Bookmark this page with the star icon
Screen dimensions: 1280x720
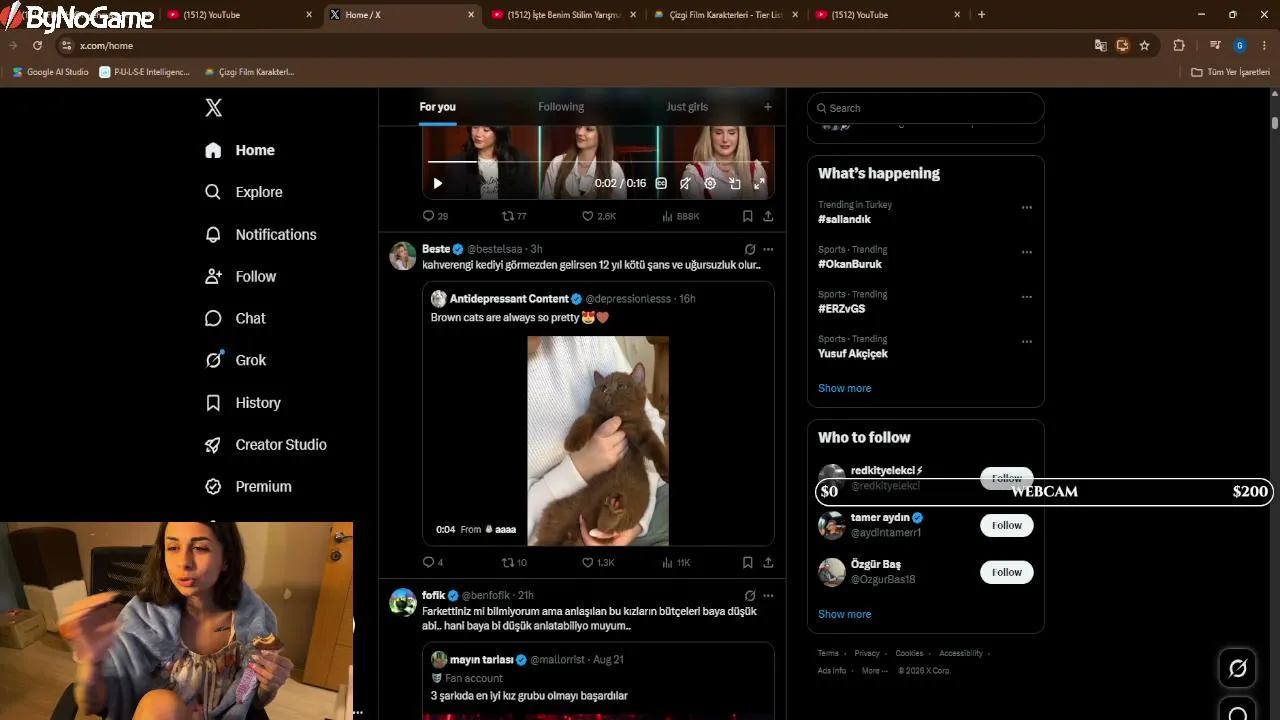click(x=1144, y=45)
